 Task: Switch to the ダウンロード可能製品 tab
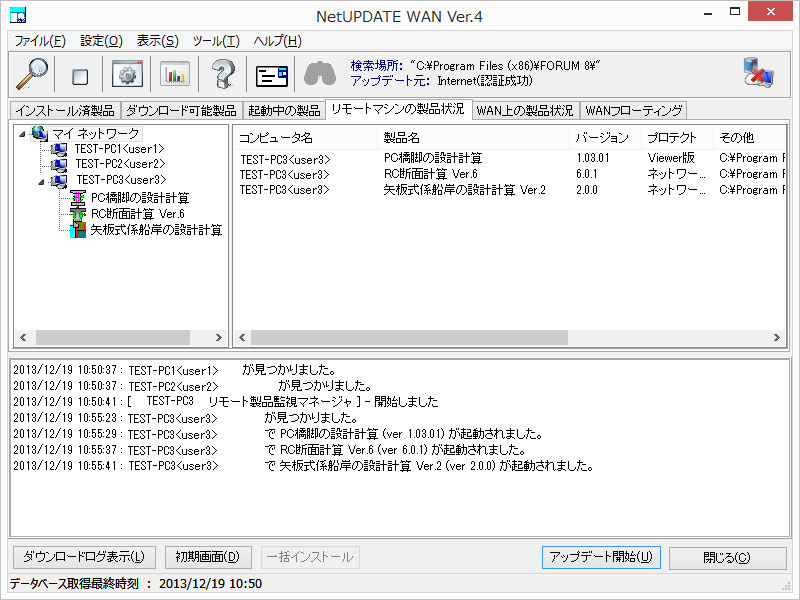pos(181,110)
